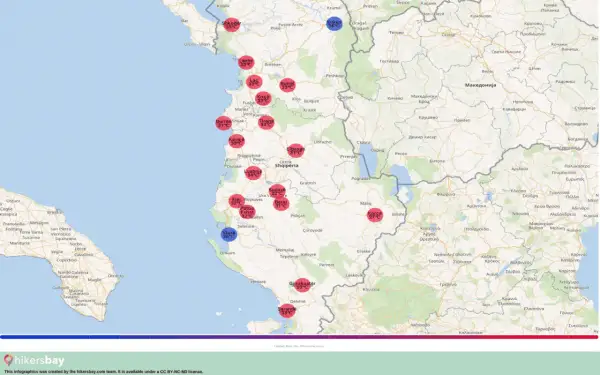600x375 pixels.
Task: Click the hikersbay pin icon in footer
Action: [8, 360]
